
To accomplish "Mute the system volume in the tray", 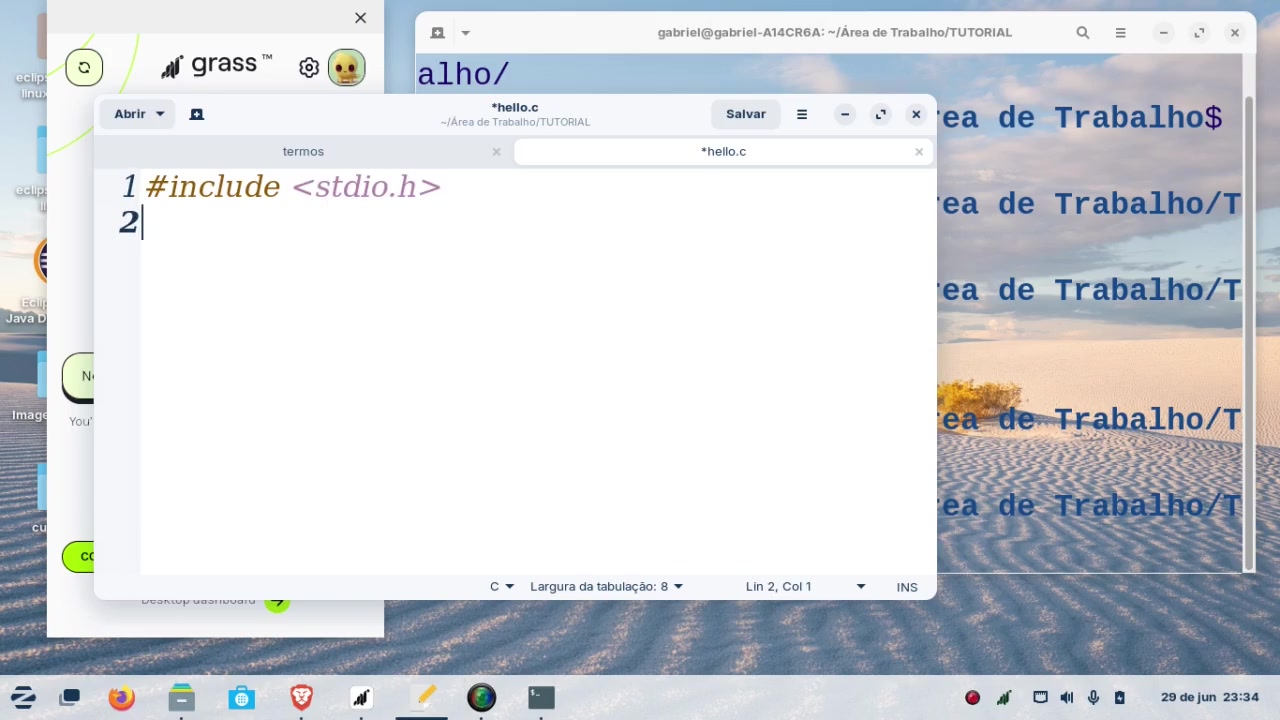I will point(1066,697).
